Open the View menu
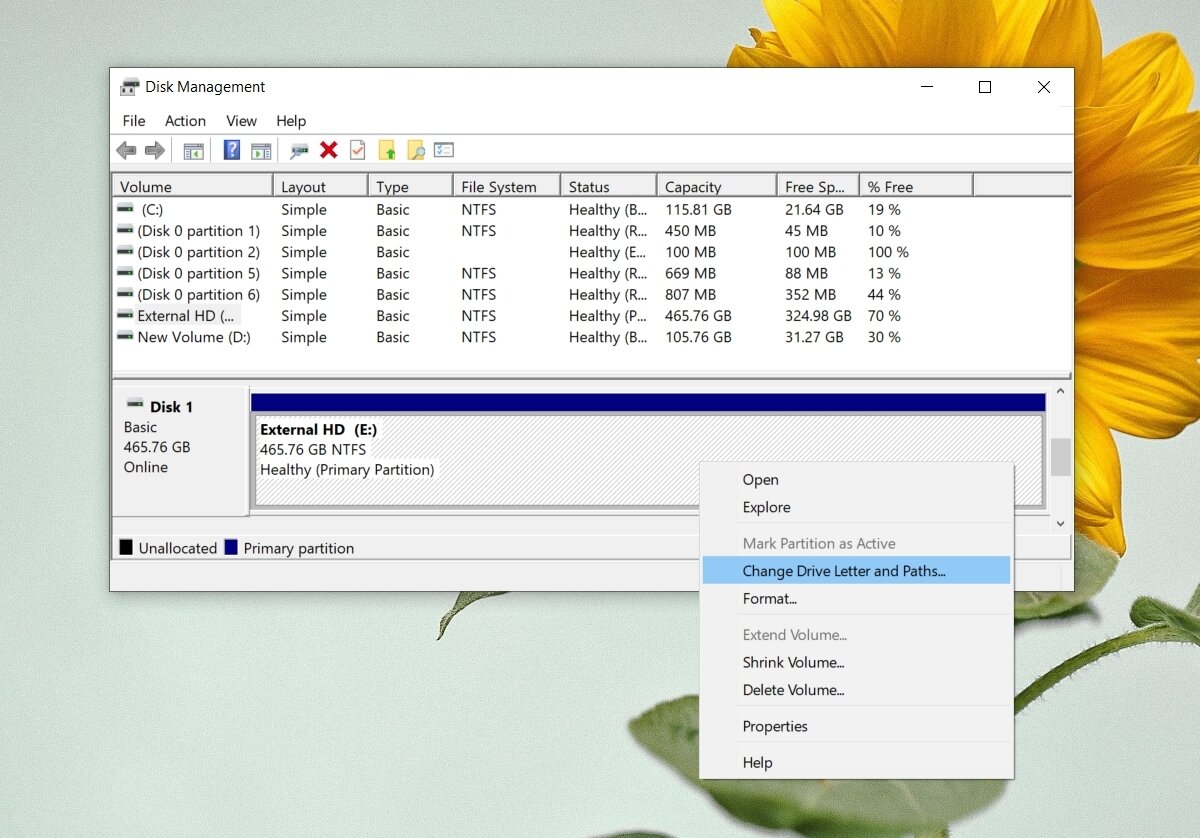Screen dimensions: 1200x838 click(241, 121)
